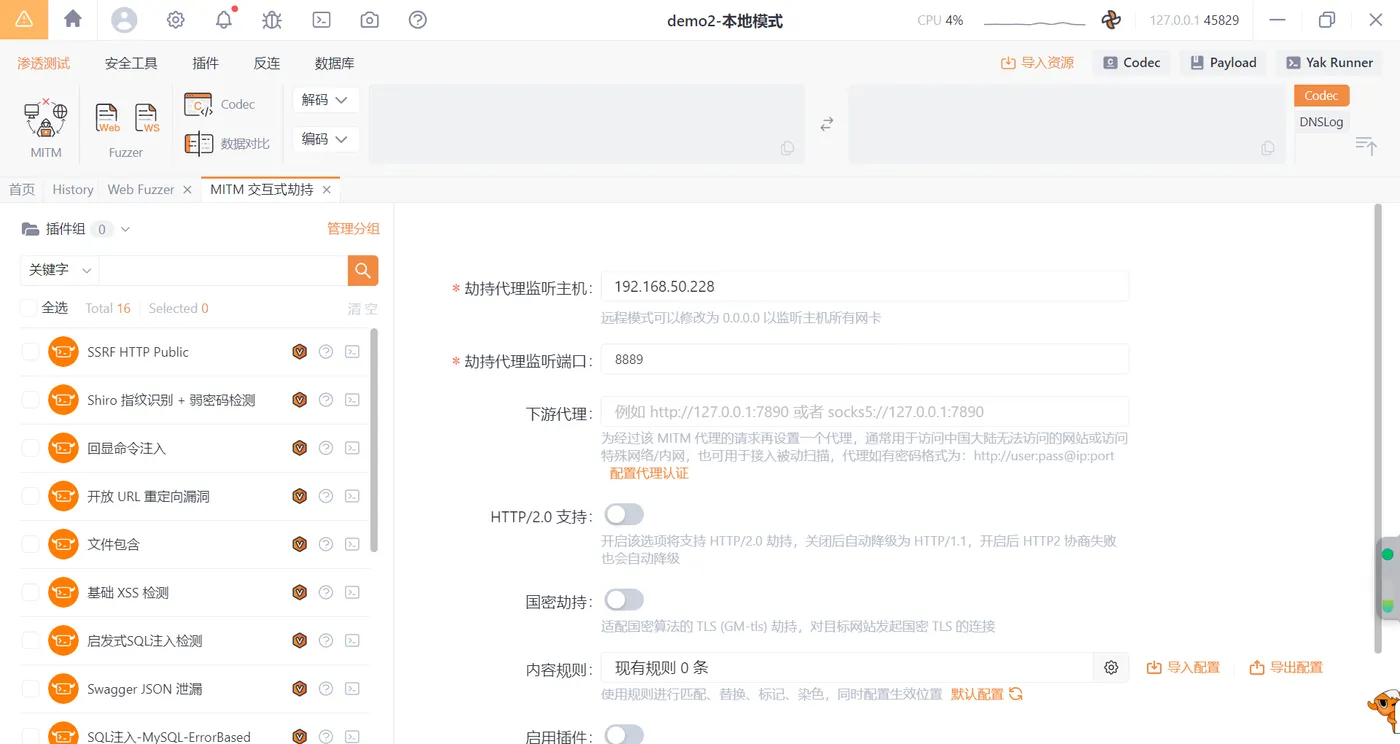Open the 插件 menu

[x=205, y=63]
